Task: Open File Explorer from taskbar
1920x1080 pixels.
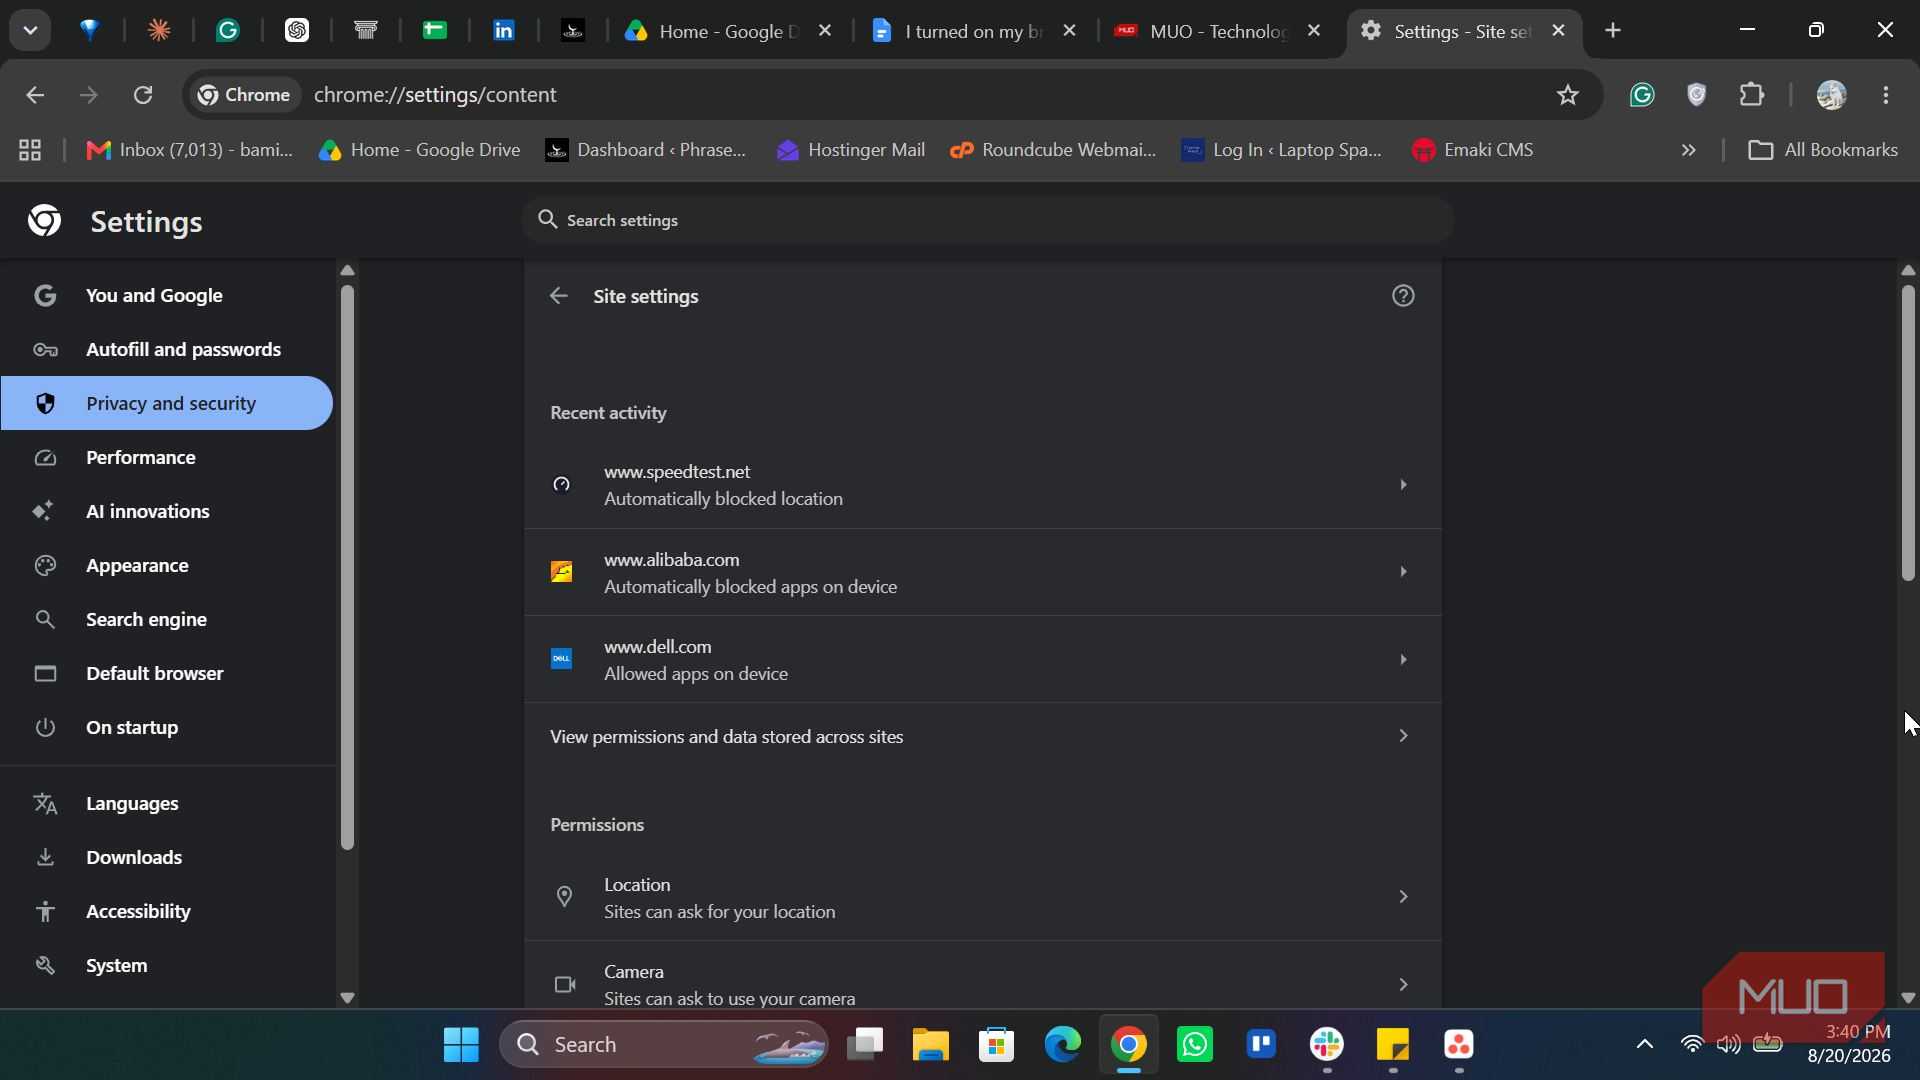Action: [x=930, y=1045]
